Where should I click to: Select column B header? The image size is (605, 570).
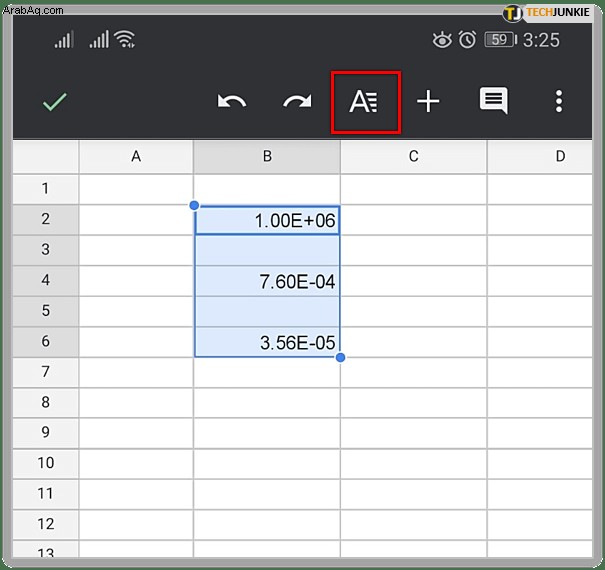[x=267, y=157]
